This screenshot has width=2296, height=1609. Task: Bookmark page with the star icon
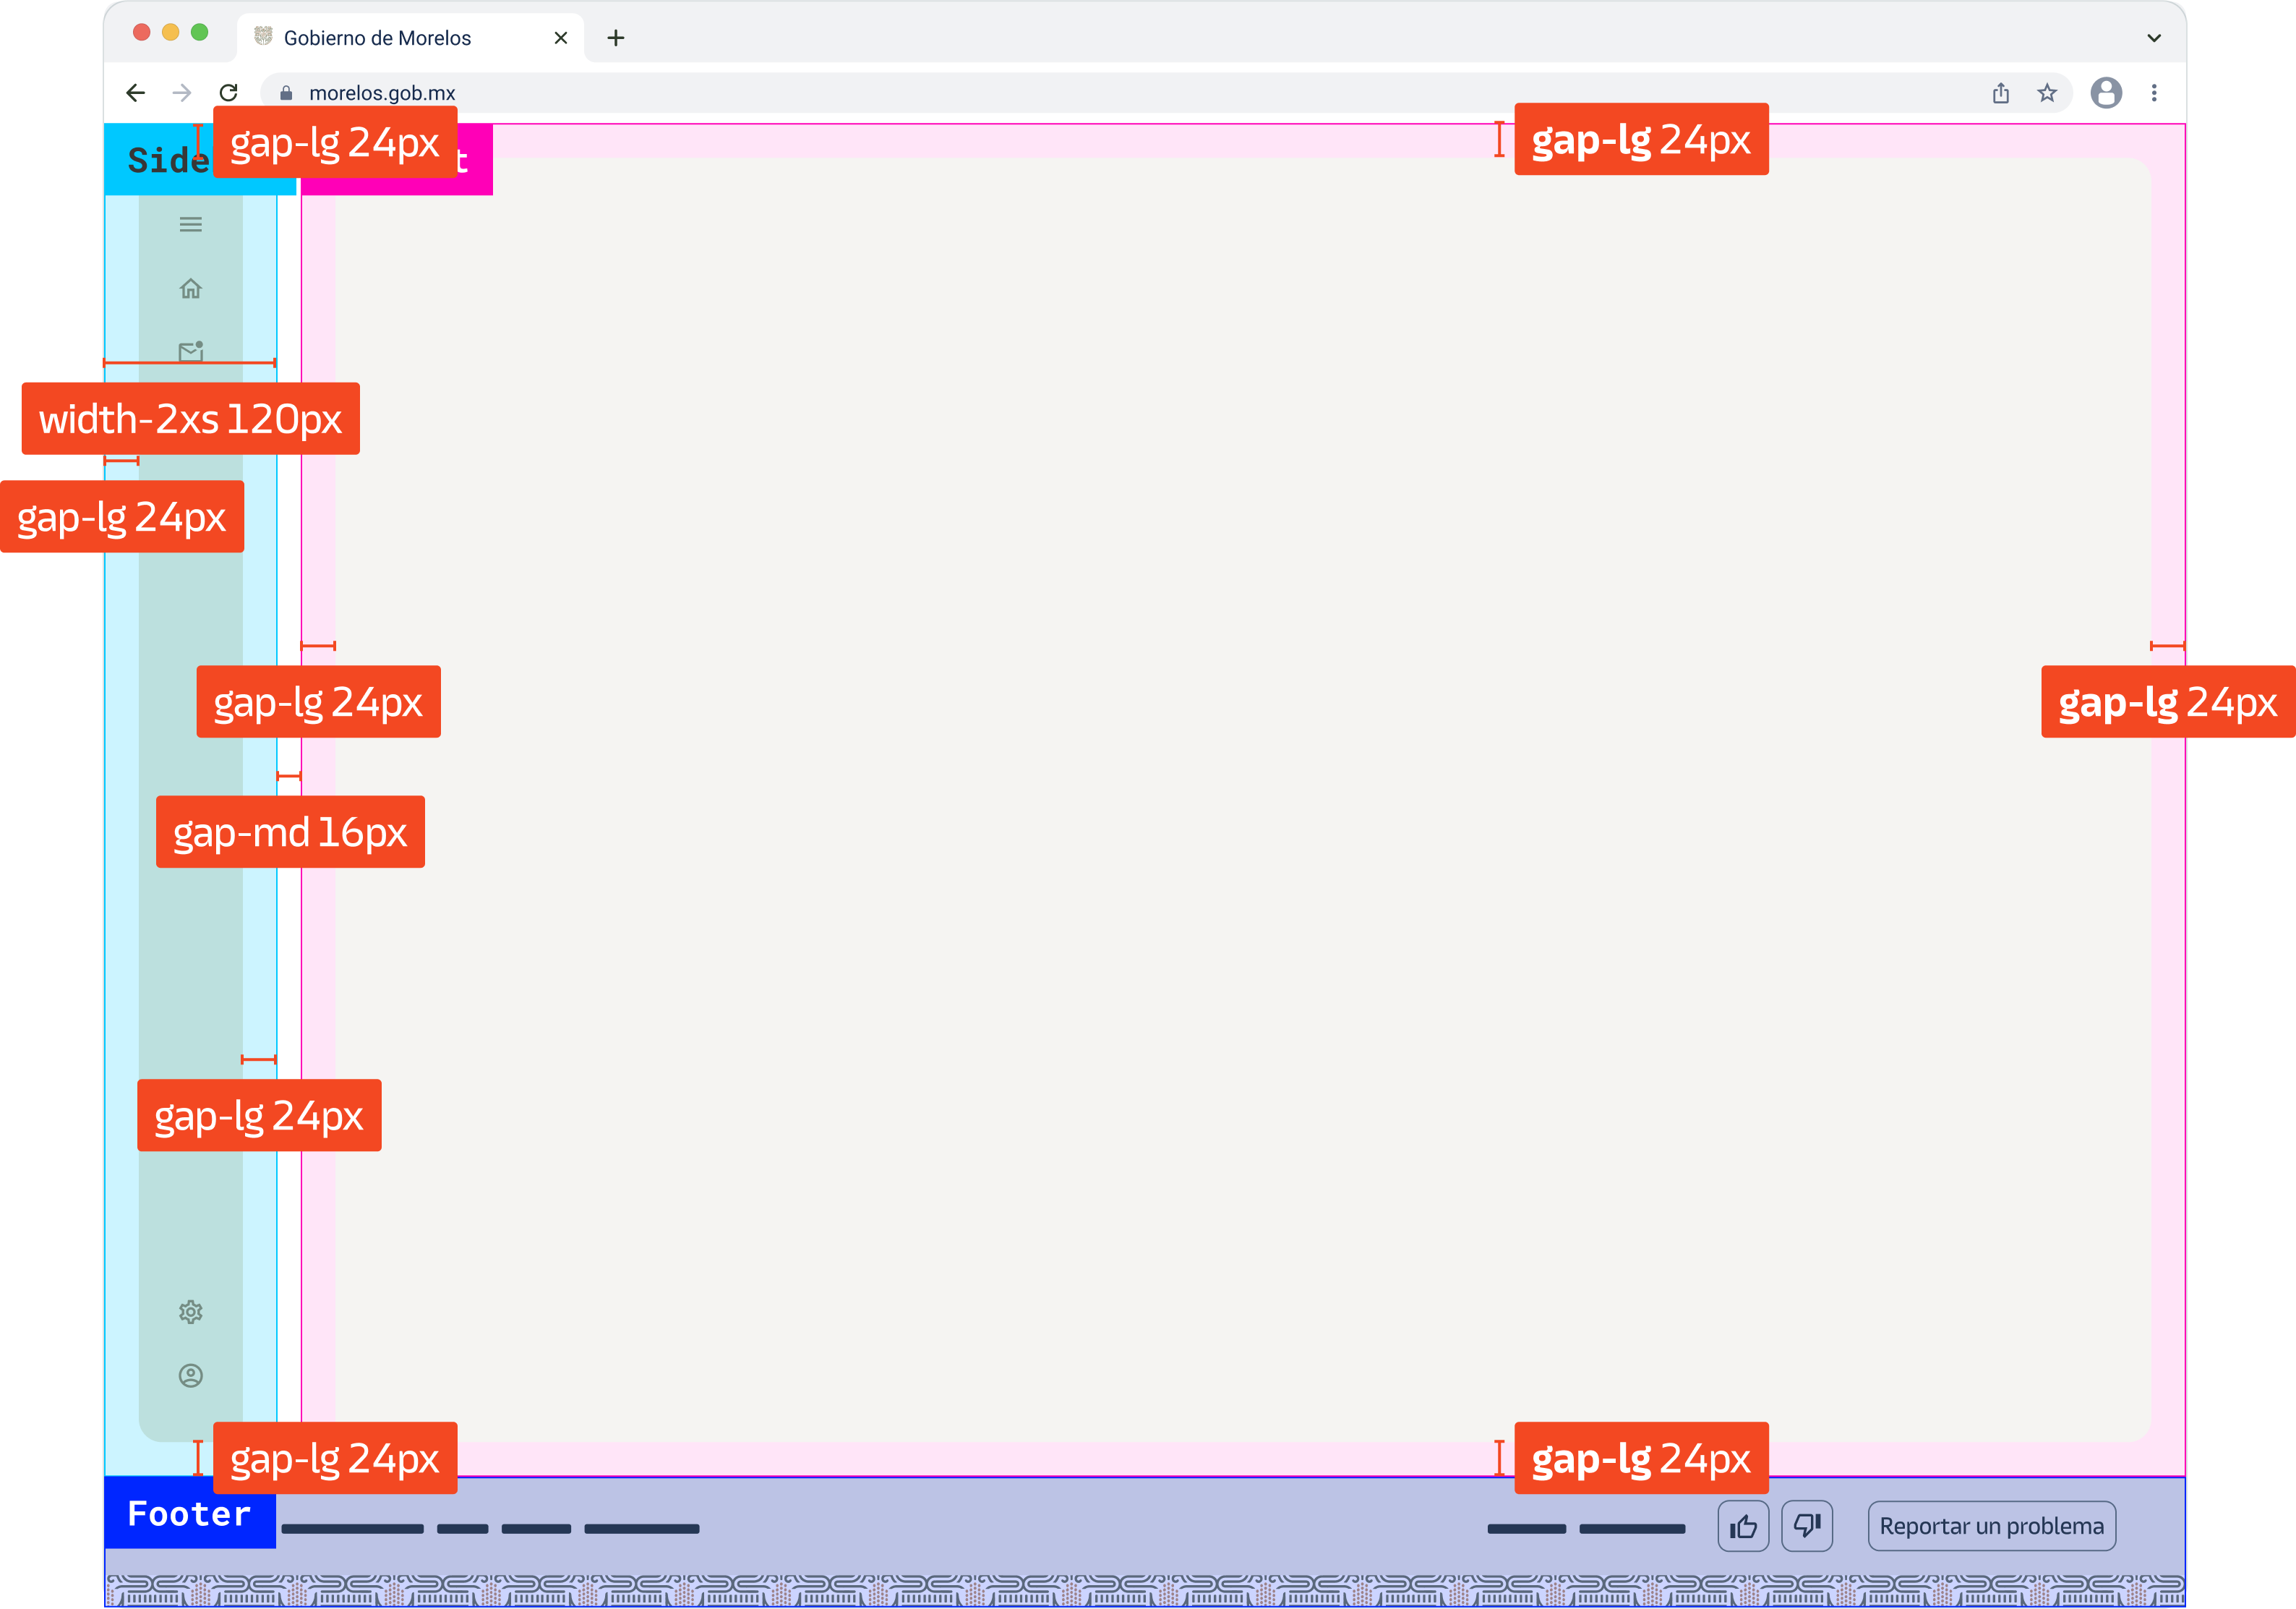[2047, 93]
